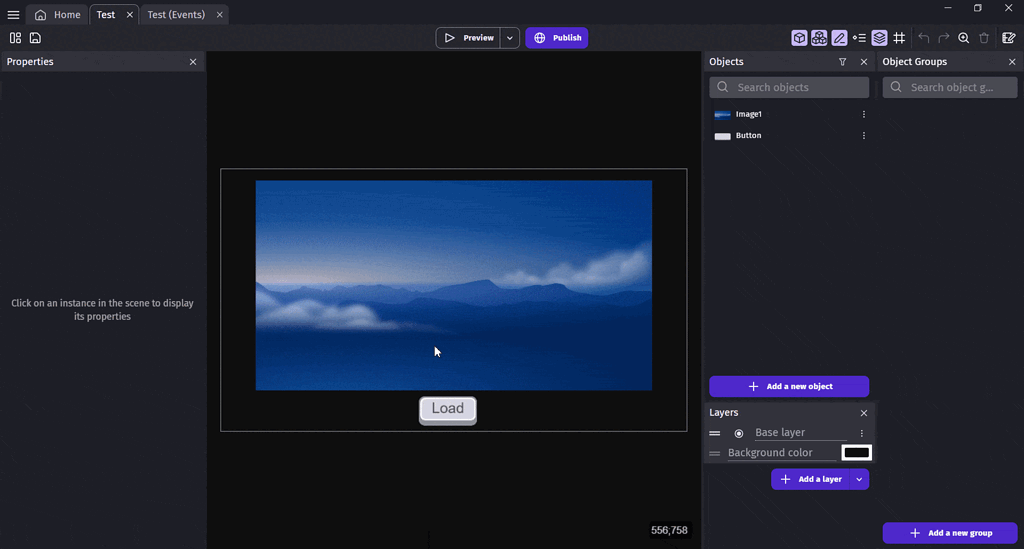Delete selected instances with the trash icon
Image resolution: width=1024 pixels, height=549 pixels.
[984, 38]
